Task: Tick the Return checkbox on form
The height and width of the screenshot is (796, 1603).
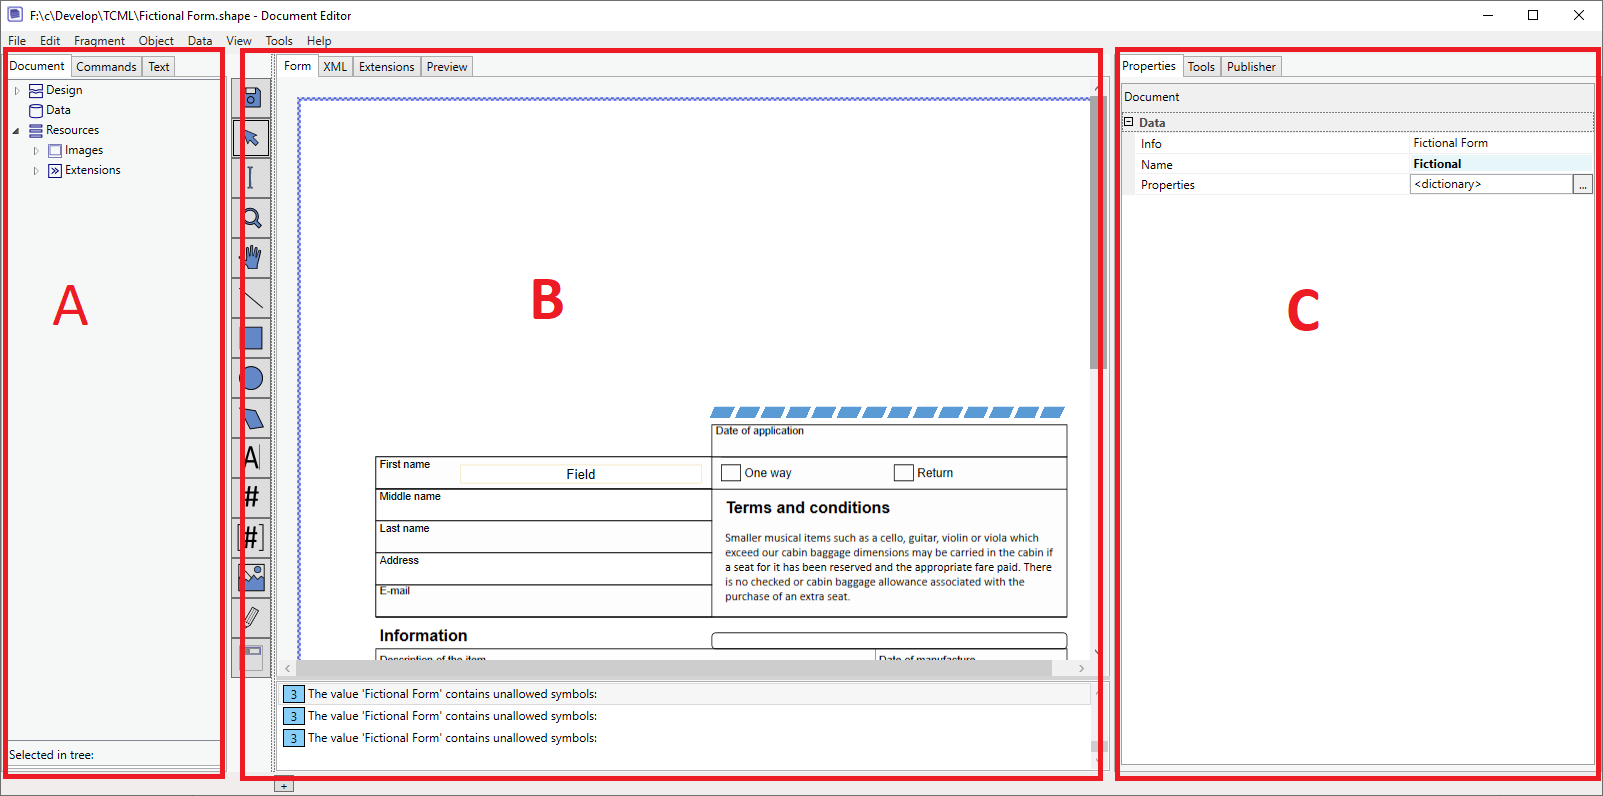Action: point(904,473)
